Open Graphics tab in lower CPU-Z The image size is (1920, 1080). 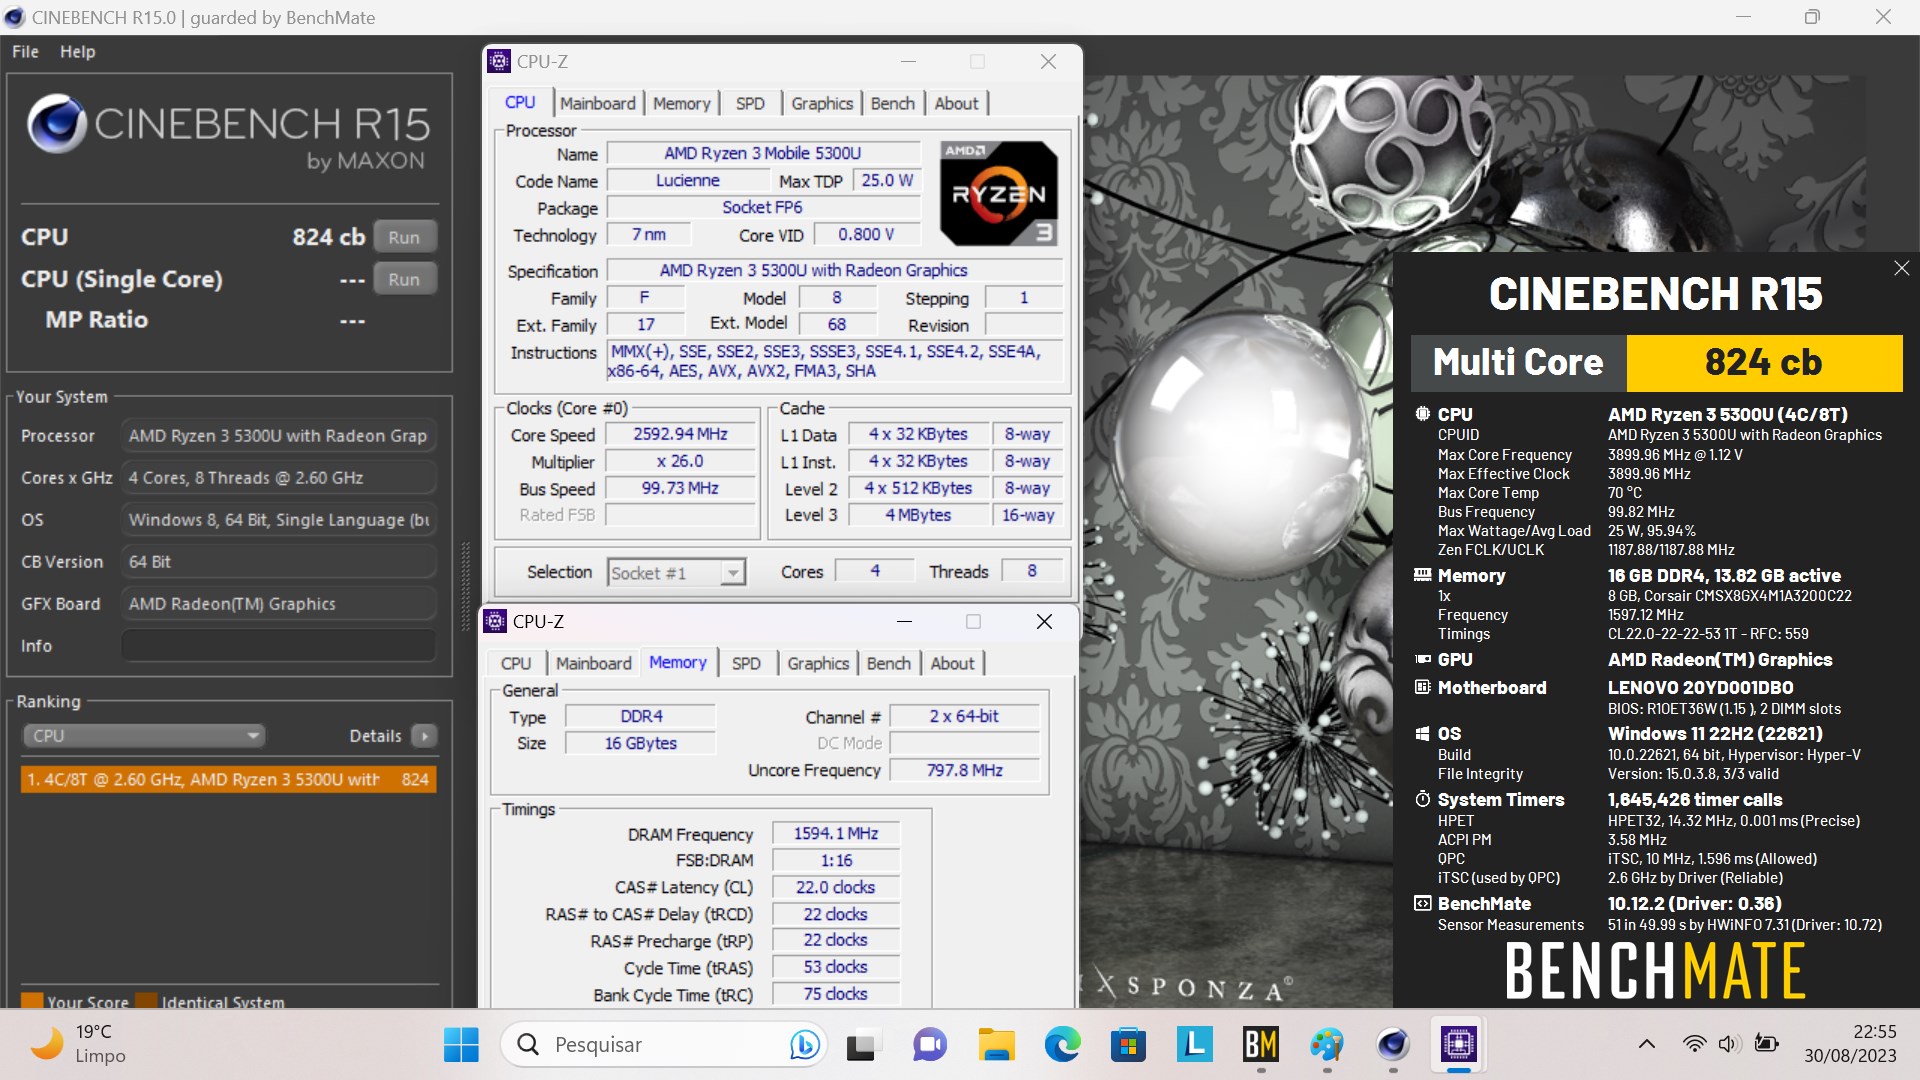(818, 663)
